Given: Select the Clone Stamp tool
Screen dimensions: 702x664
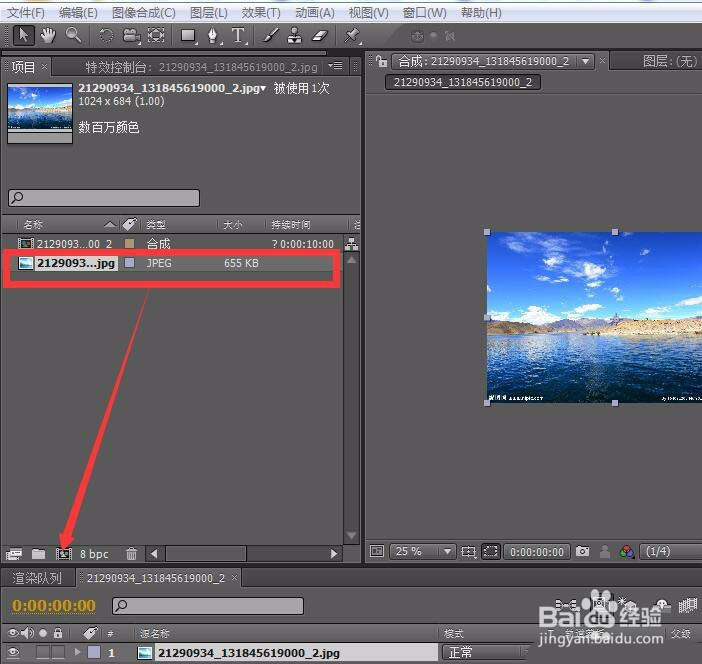Looking at the screenshot, I should pos(295,35).
